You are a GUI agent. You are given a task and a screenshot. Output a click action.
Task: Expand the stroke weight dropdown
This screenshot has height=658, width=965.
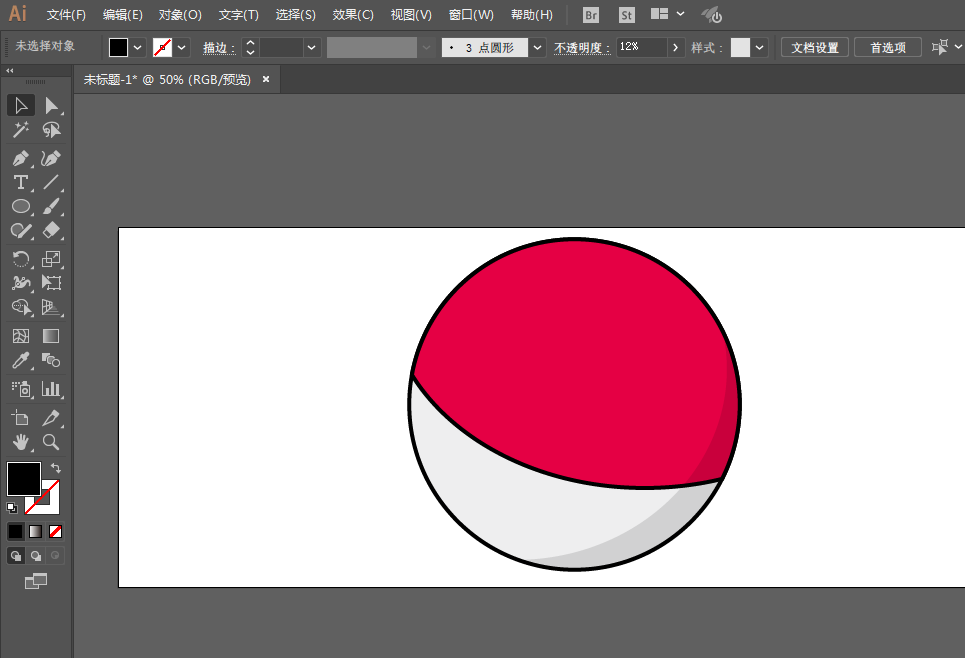[x=312, y=47]
